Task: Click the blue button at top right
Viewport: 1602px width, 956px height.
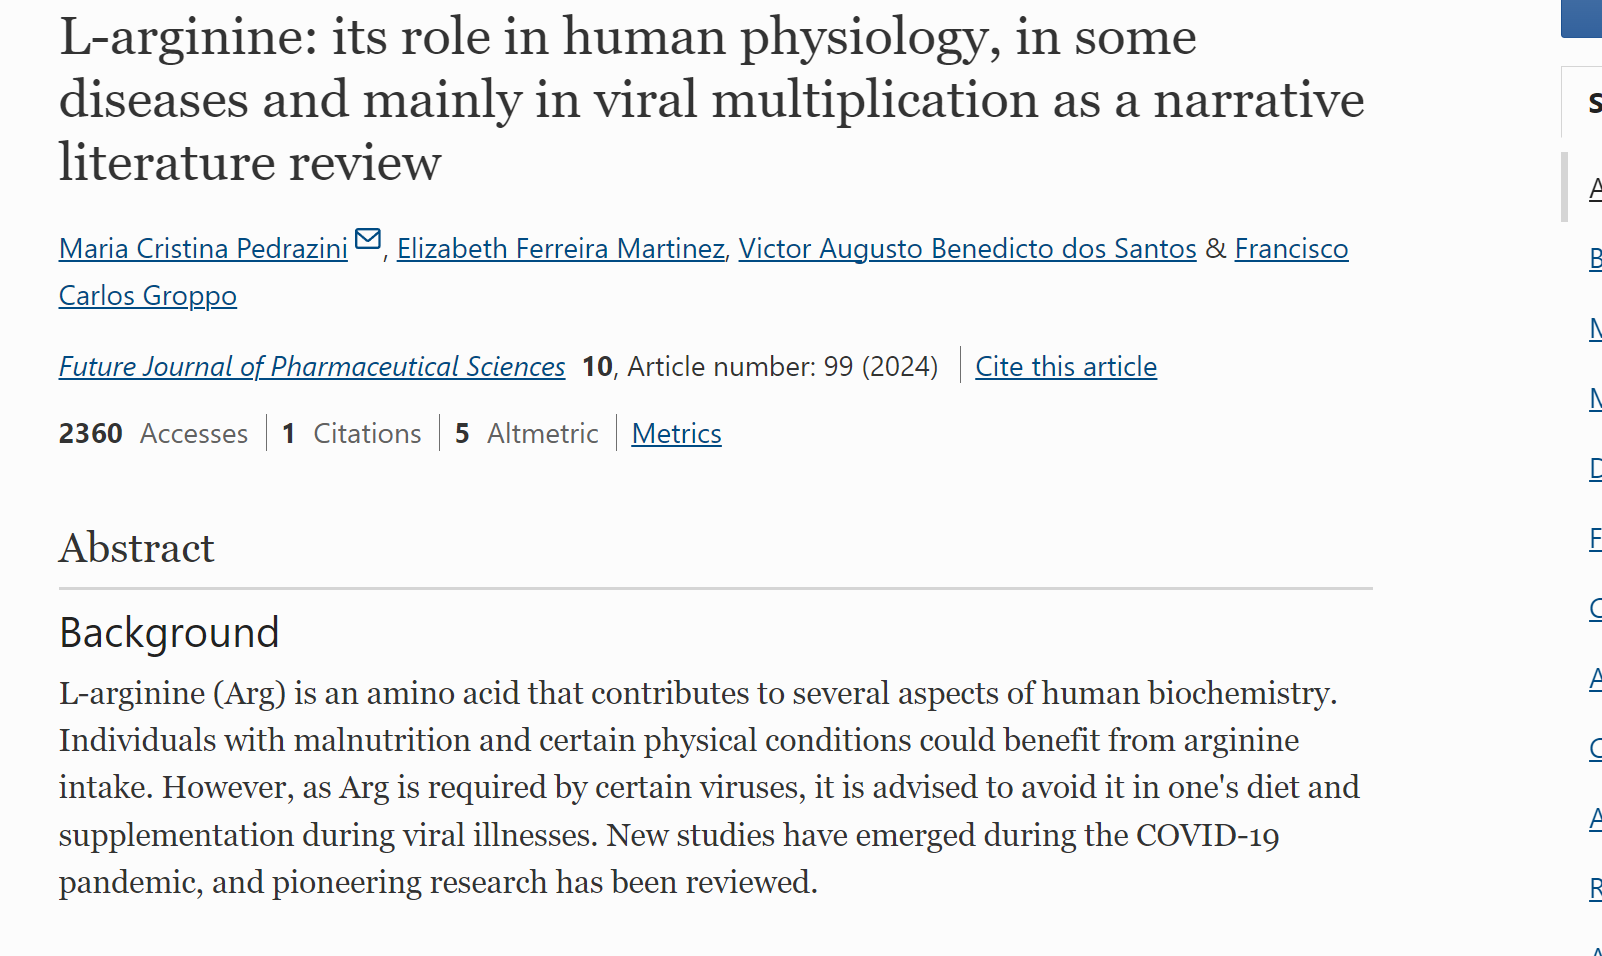Action: pos(1582,18)
